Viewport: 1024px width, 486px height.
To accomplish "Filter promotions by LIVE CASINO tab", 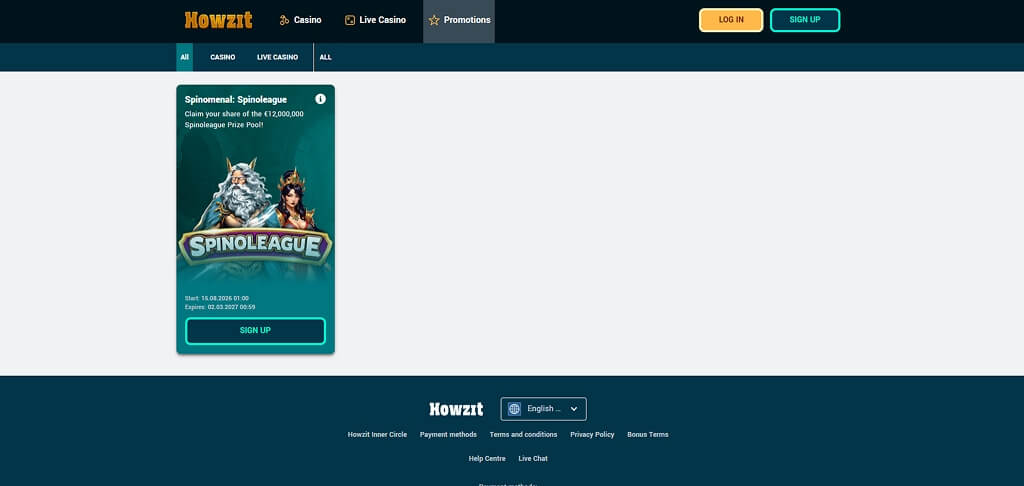I will pos(278,57).
